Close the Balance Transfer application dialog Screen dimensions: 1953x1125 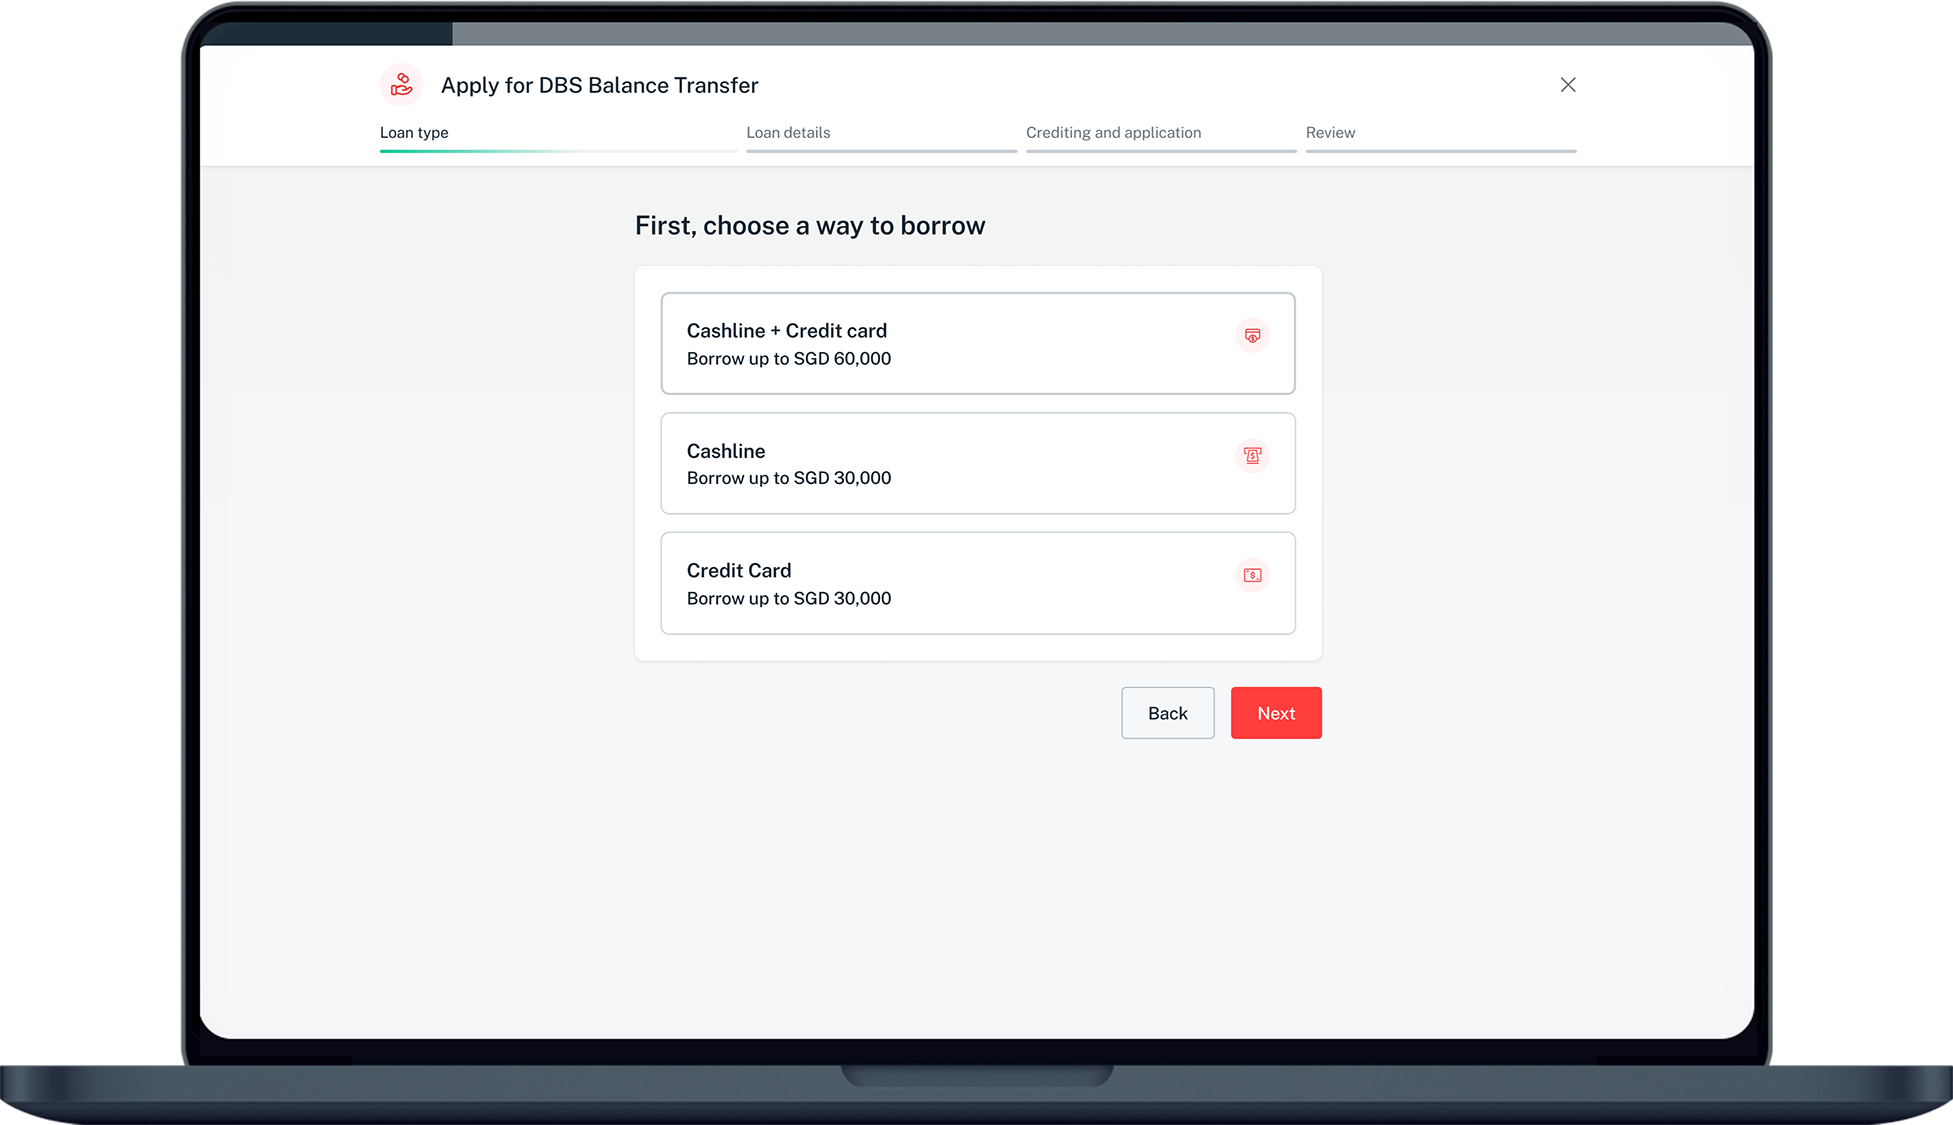pyautogui.click(x=1567, y=85)
